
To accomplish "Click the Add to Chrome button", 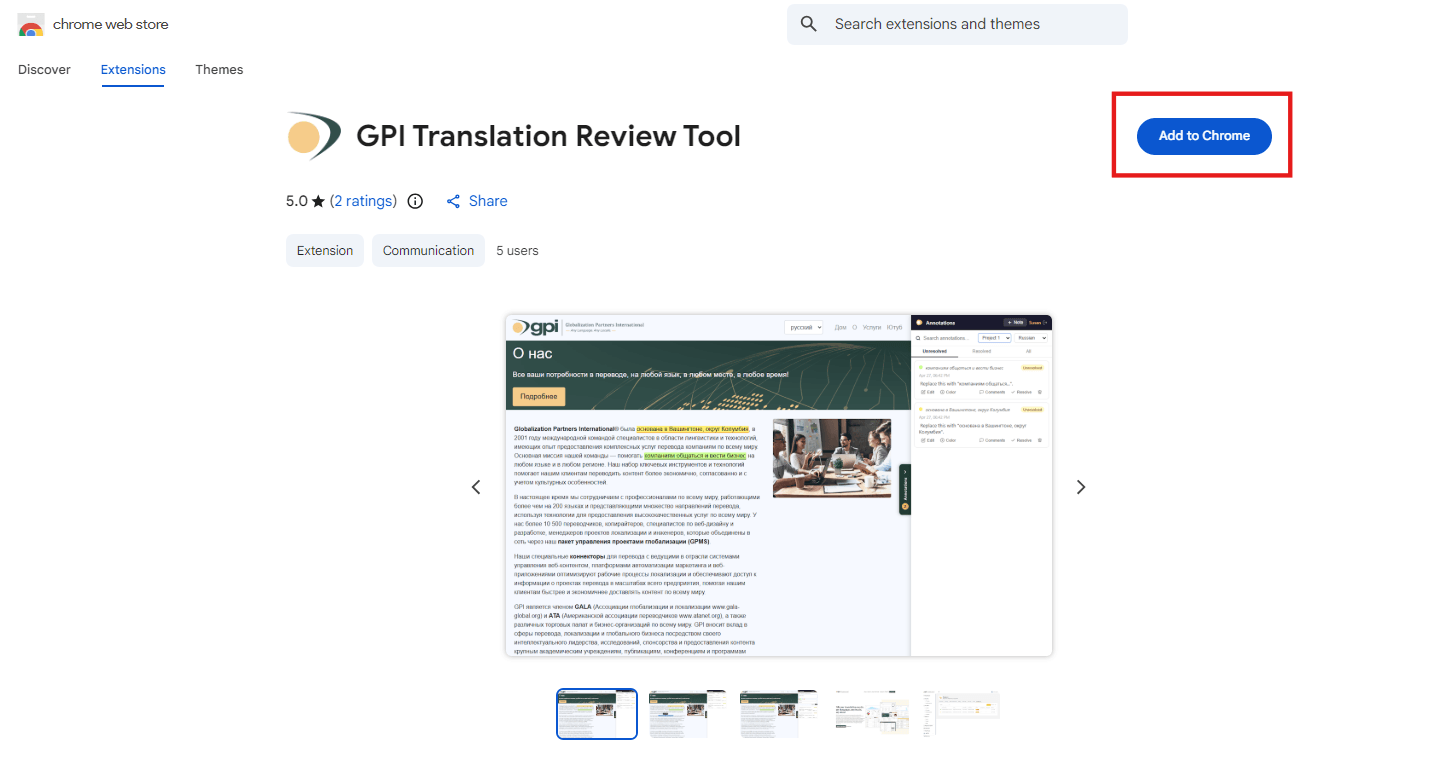I will click(1204, 136).
